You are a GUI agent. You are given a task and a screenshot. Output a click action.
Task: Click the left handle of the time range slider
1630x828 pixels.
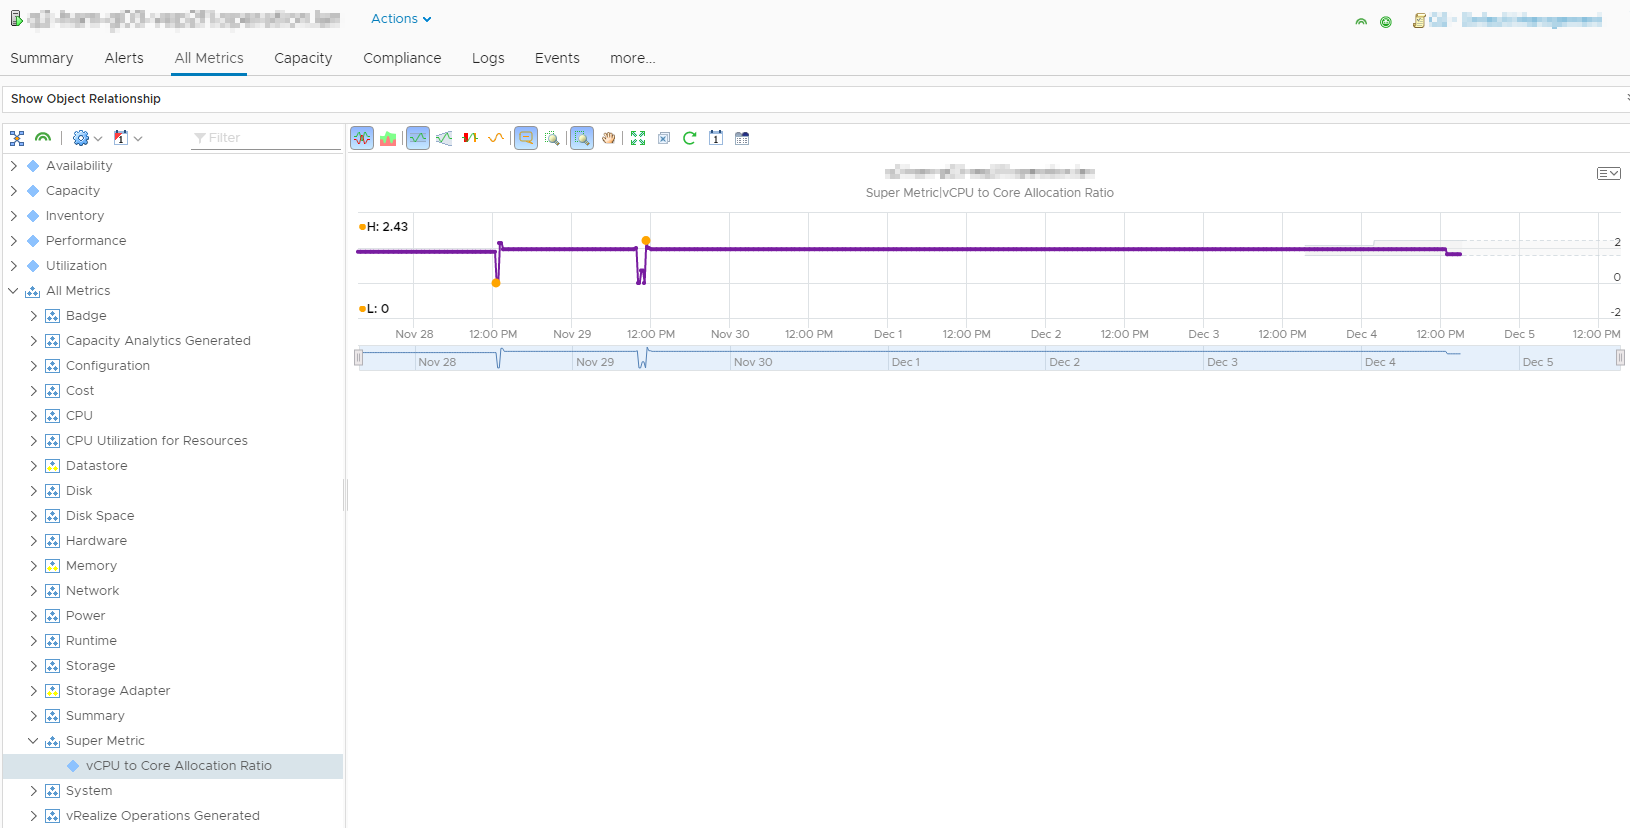tap(359, 358)
